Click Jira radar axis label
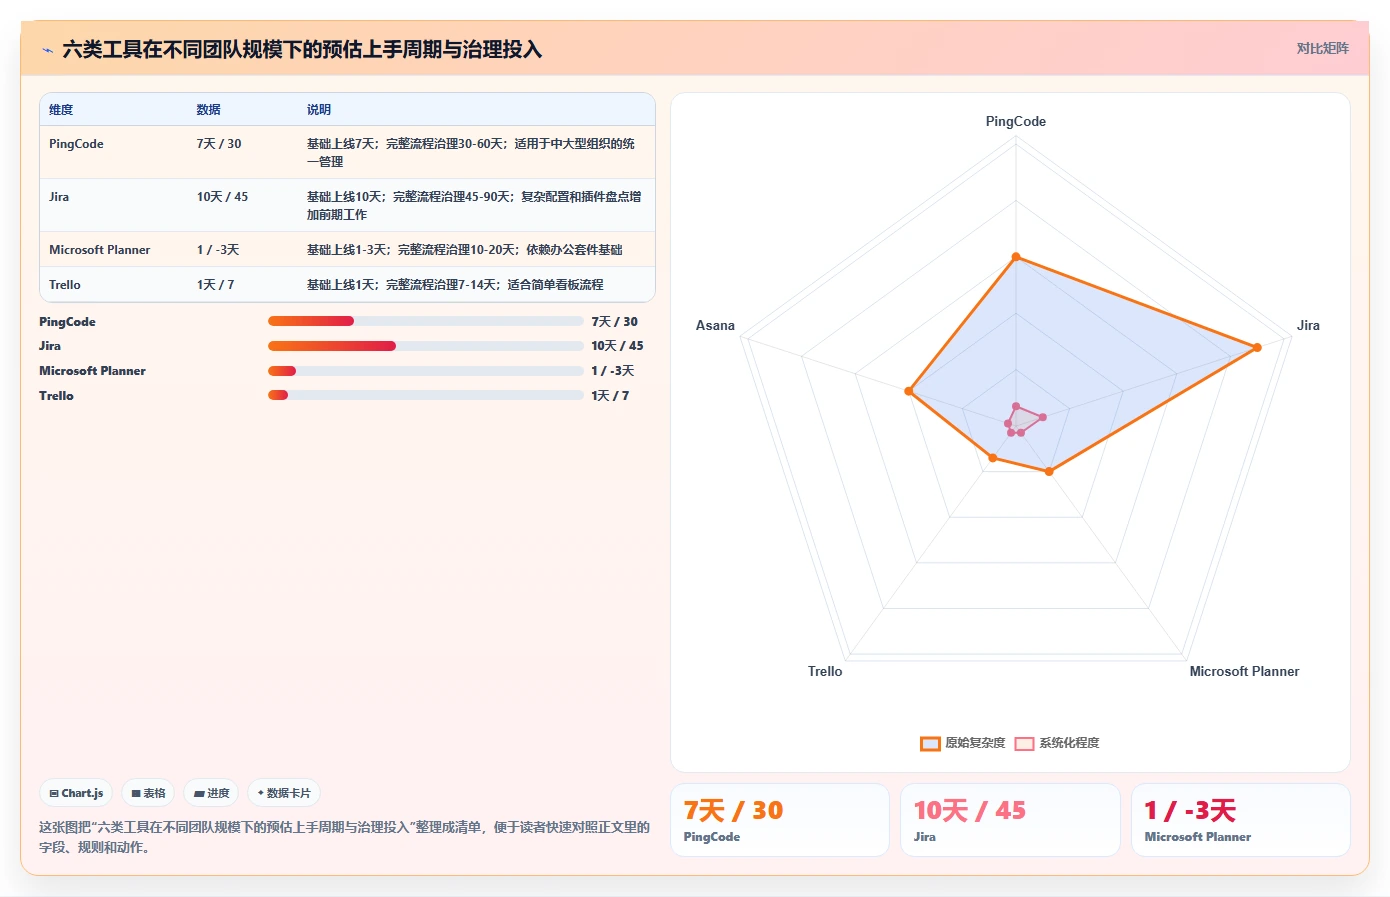The height and width of the screenshot is (897, 1390). point(1308,325)
